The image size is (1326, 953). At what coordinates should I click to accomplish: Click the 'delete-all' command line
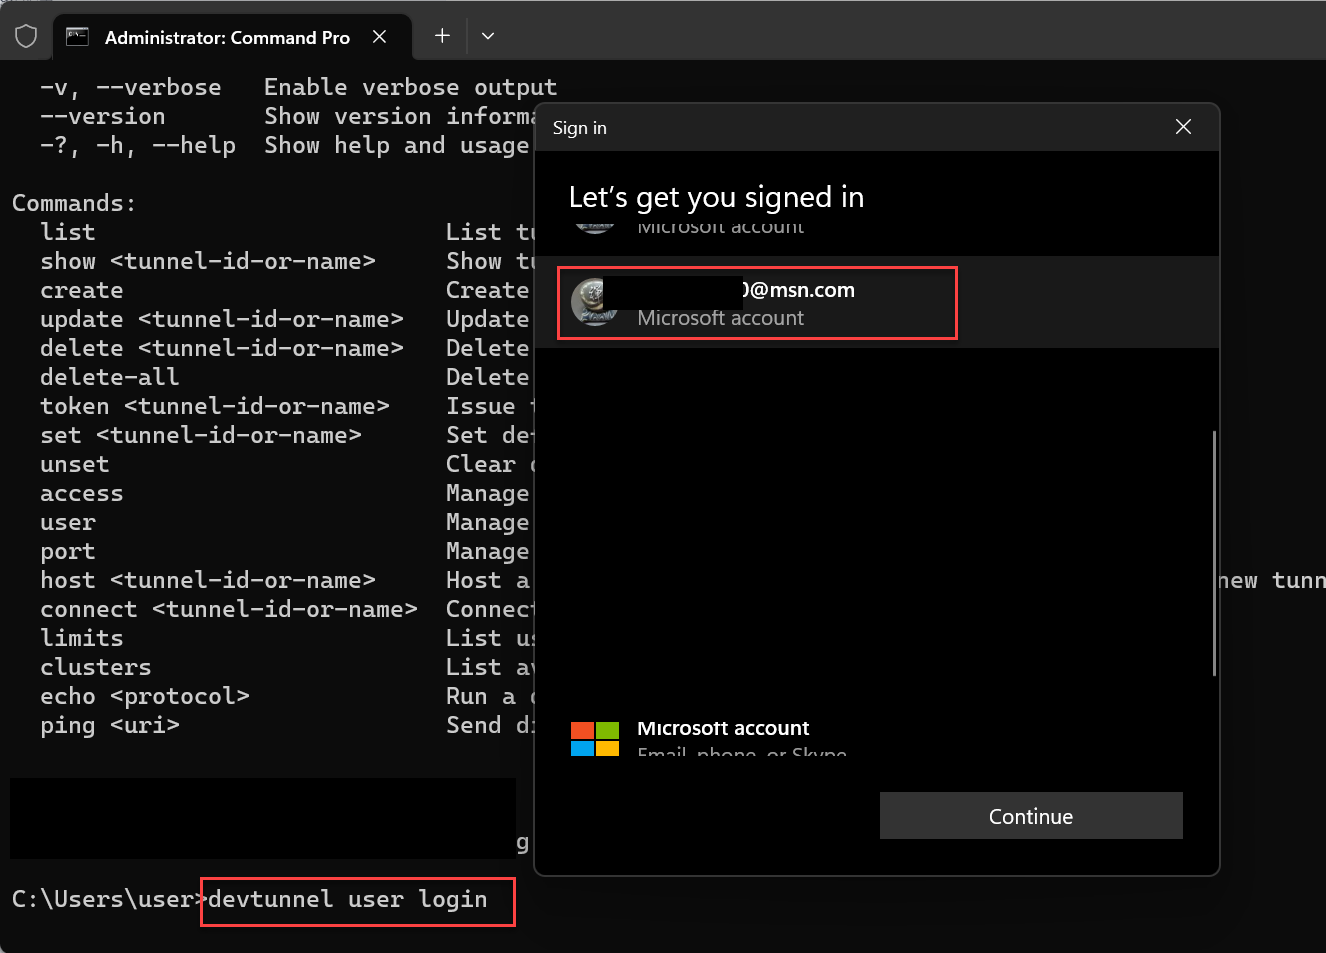(x=110, y=377)
